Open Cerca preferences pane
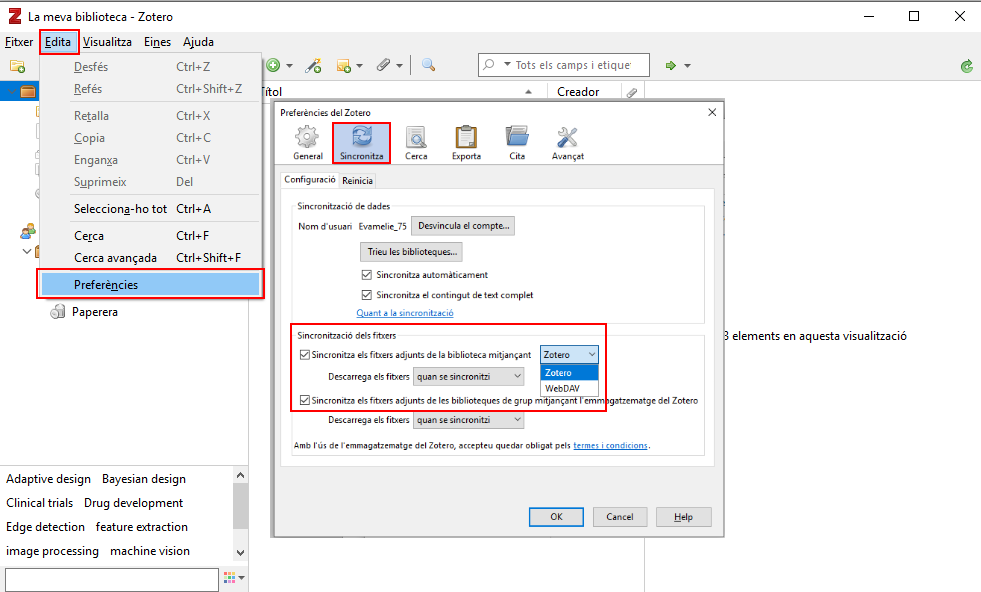 pyautogui.click(x=416, y=143)
